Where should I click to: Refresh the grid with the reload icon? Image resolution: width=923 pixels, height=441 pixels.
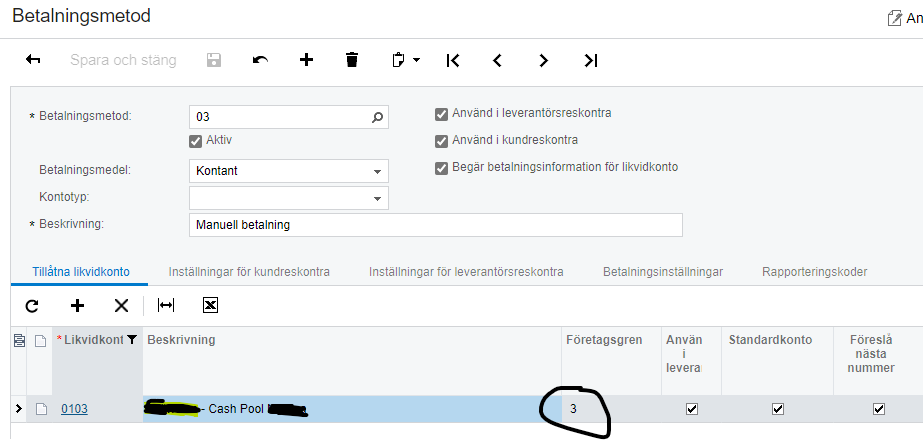(x=32, y=305)
